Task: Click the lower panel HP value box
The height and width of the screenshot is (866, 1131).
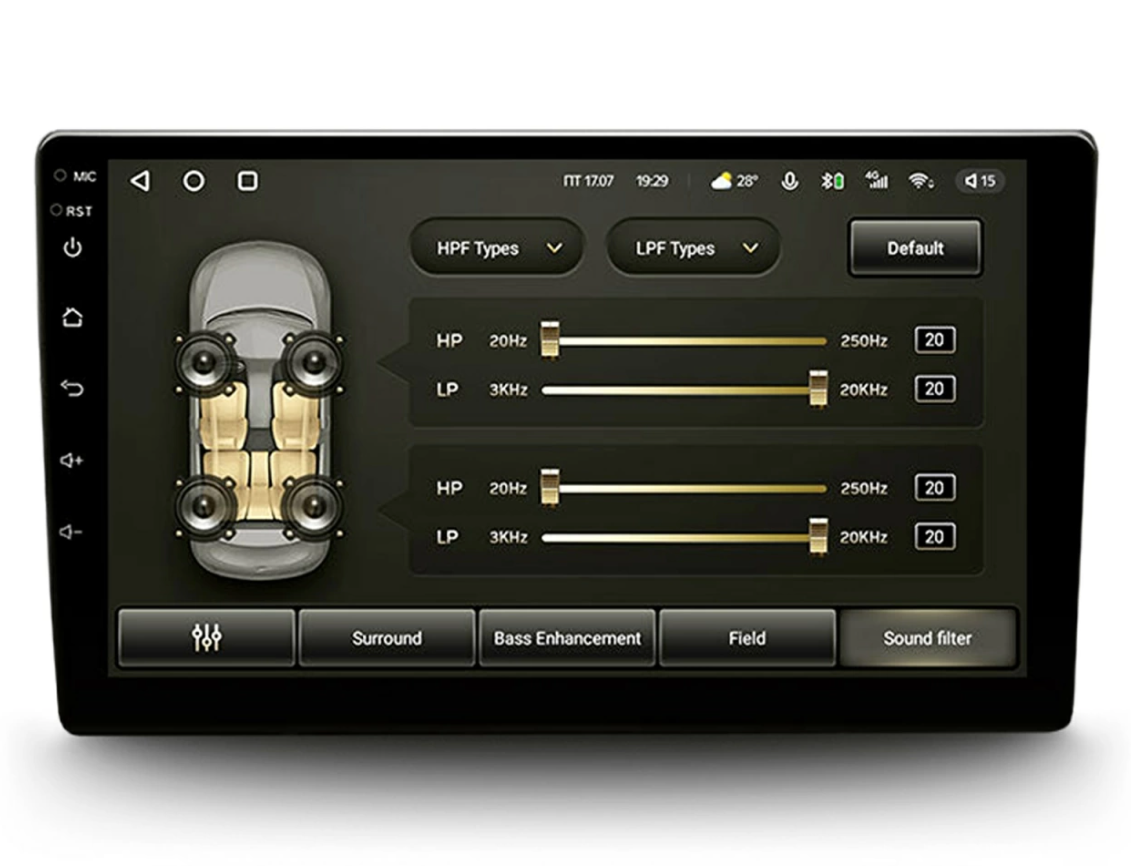Action: [935, 487]
